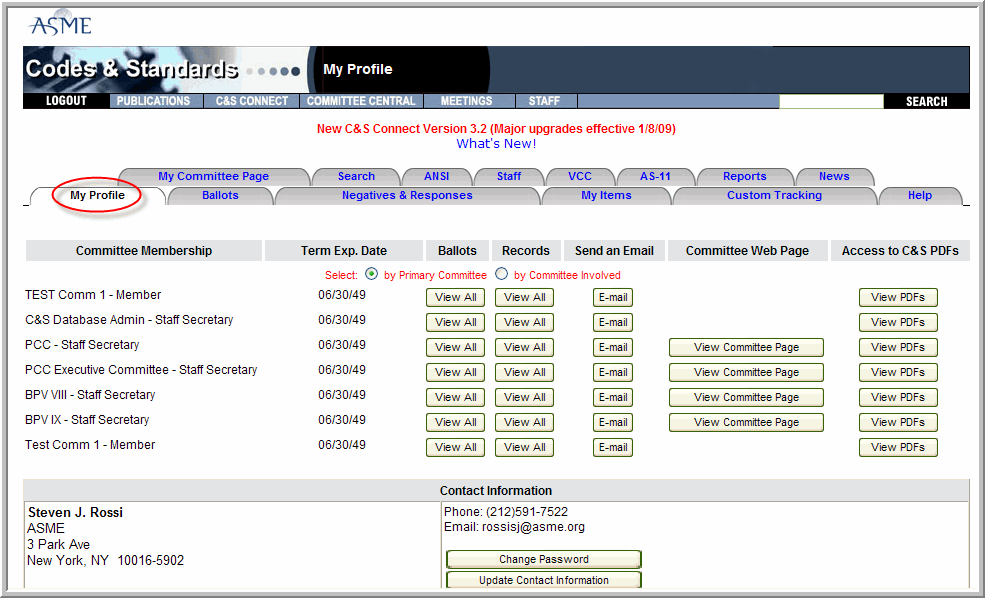Open the C&S CONNECT menu item
The height and width of the screenshot is (598, 985).
tap(251, 101)
